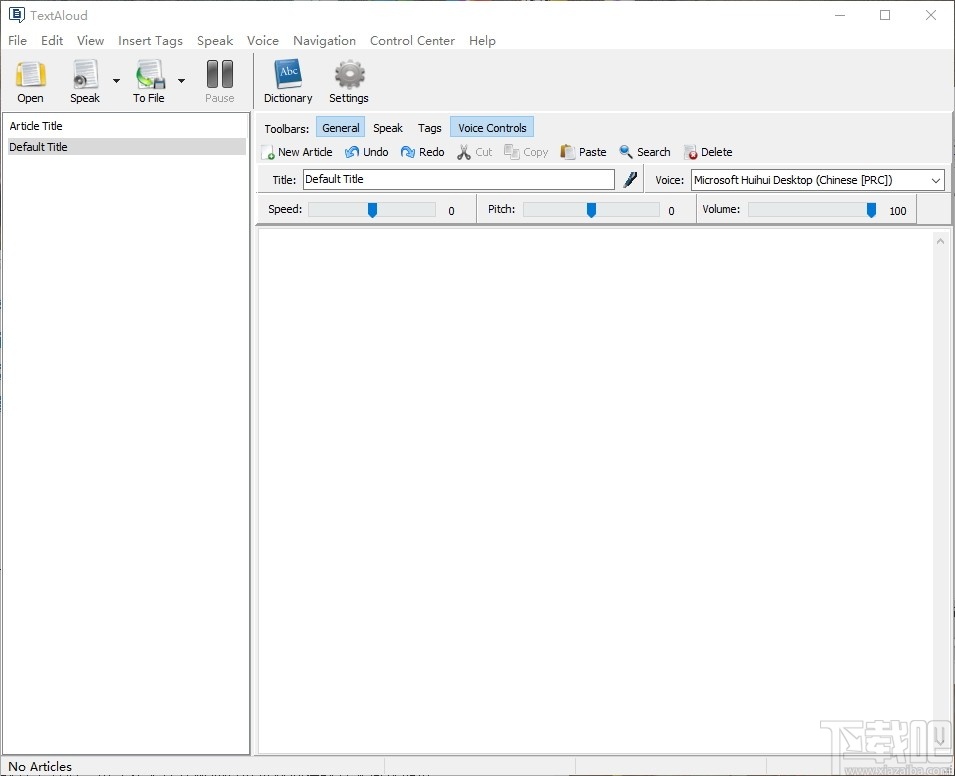The height and width of the screenshot is (776, 955).
Task: Click the To File conversion icon
Action: pyautogui.click(x=150, y=80)
